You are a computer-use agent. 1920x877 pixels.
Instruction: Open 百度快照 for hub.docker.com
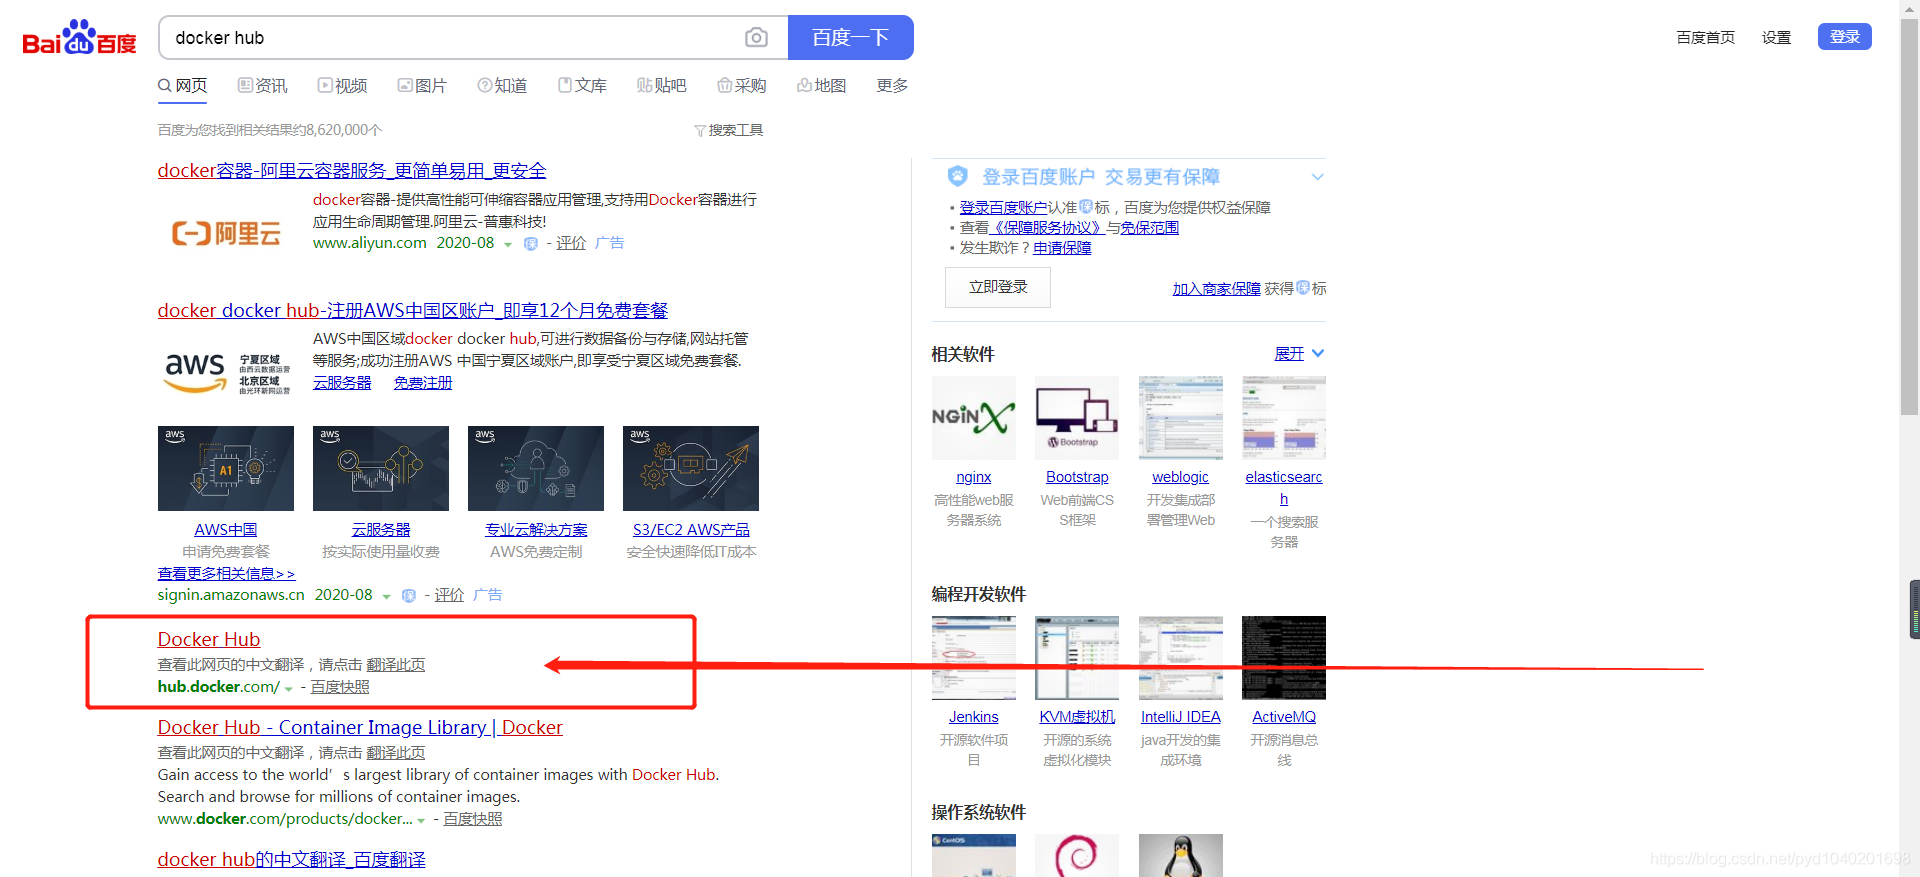[x=340, y=687]
